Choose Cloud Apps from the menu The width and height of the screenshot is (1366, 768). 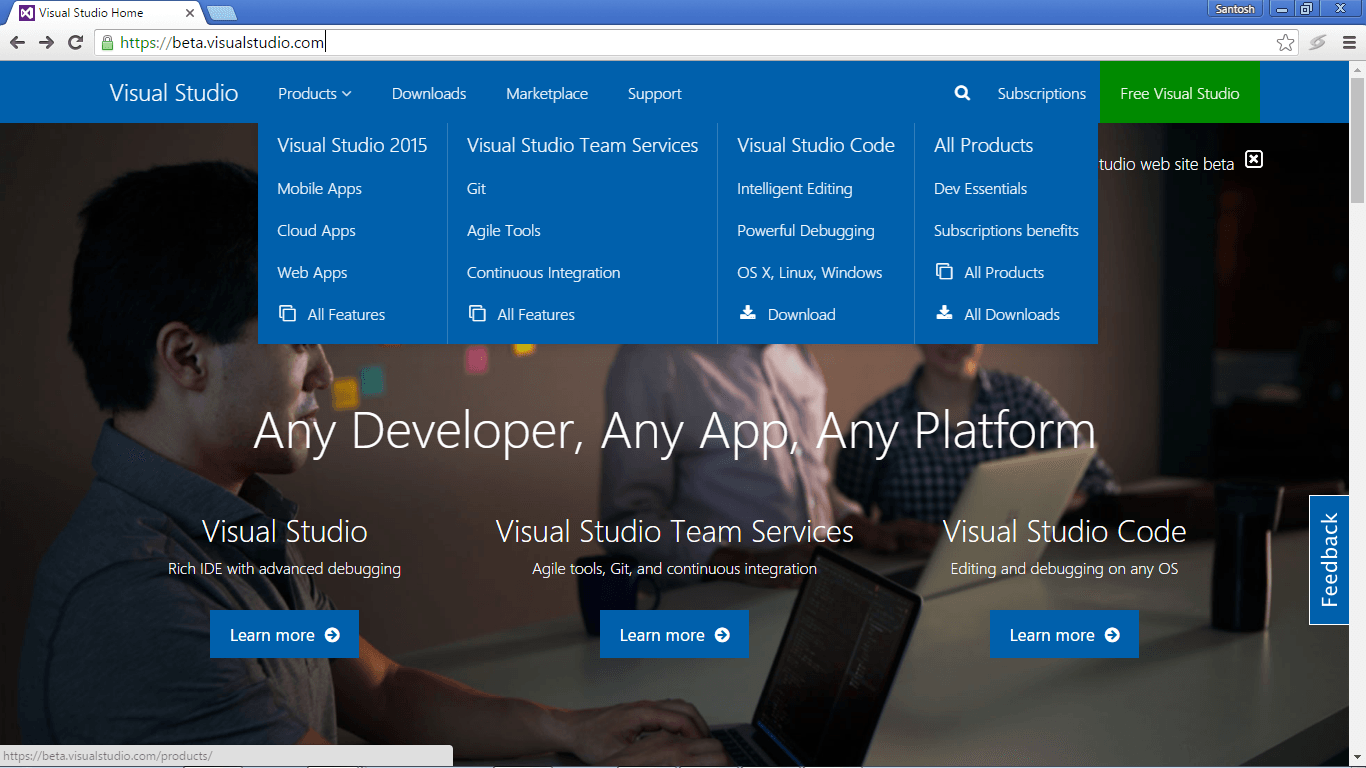coord(316,231)
